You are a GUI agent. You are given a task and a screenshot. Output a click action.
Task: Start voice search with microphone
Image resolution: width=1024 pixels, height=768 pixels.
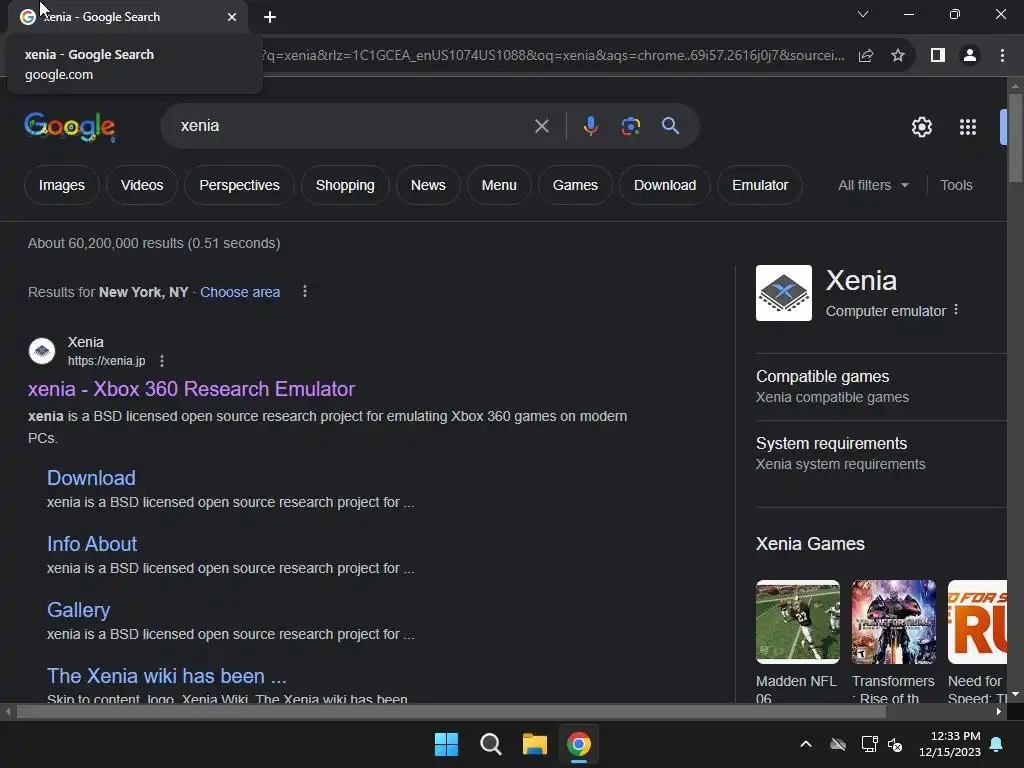pos(590,126)
